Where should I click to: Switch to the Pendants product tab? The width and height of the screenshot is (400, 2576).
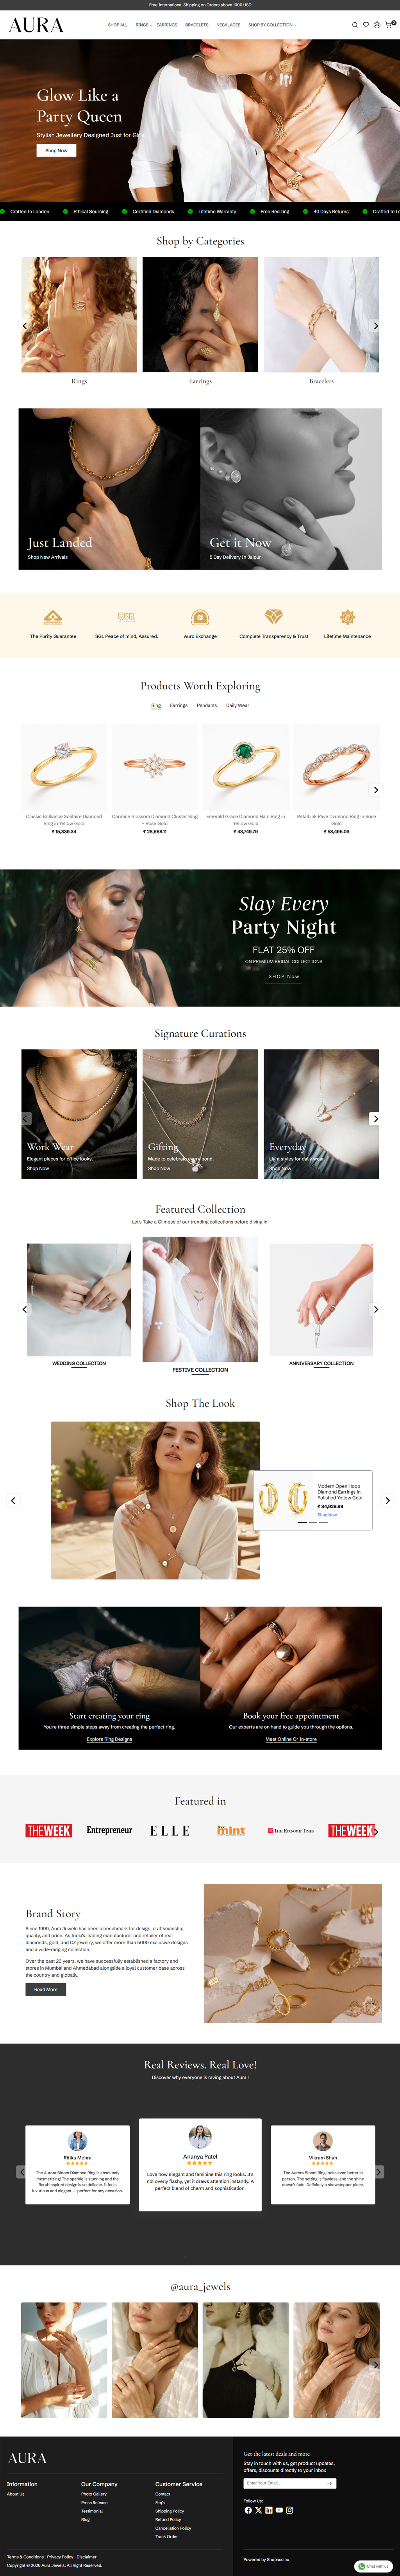coord(207,705)
